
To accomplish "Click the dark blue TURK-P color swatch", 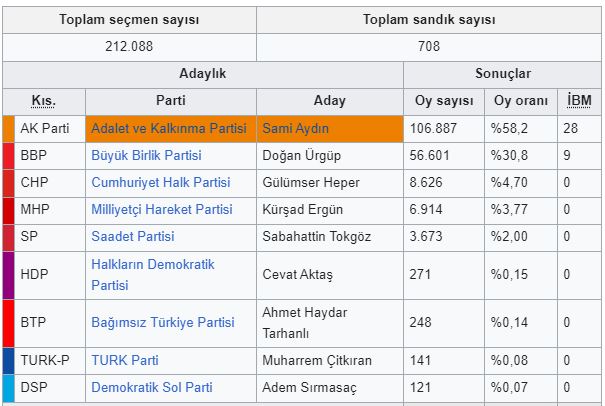I will (x=8, y=360).
